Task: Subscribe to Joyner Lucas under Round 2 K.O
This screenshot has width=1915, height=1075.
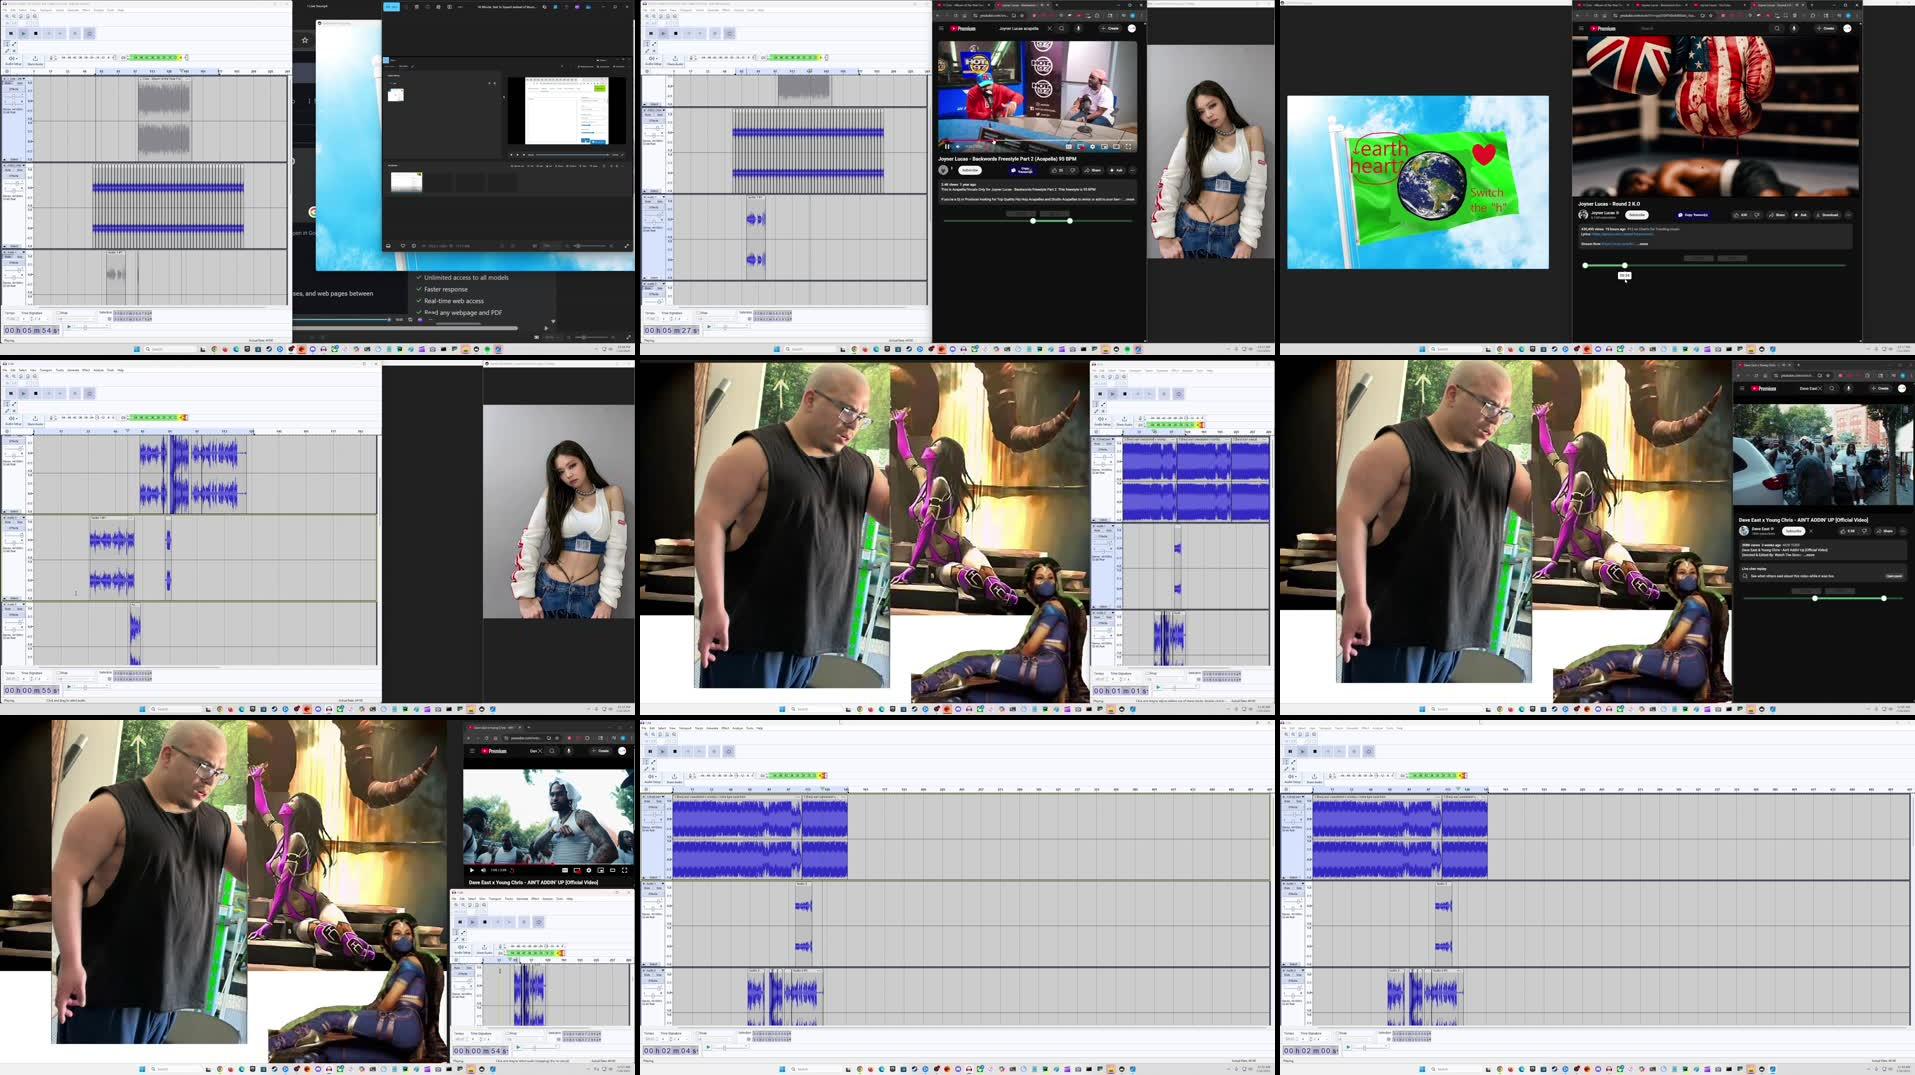Action: point(1637,214)
